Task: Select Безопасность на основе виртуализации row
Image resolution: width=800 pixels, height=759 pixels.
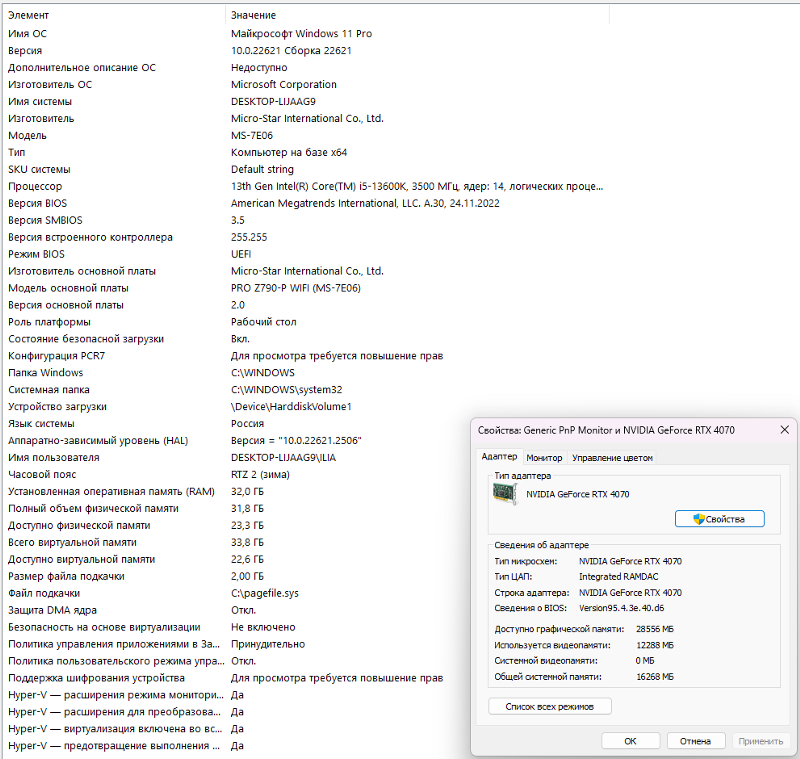Action: (x=237, y=627)
